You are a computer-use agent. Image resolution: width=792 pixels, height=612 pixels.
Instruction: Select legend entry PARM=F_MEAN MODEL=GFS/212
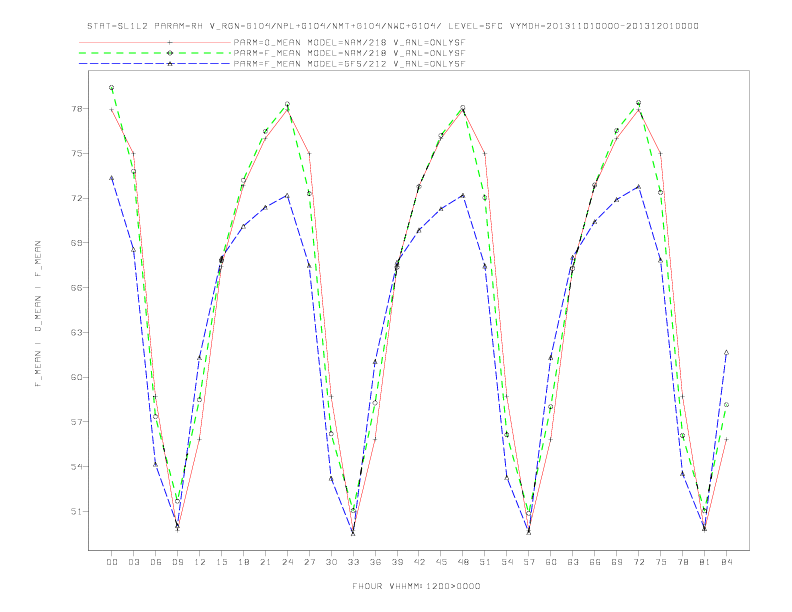tap(349, 64)
